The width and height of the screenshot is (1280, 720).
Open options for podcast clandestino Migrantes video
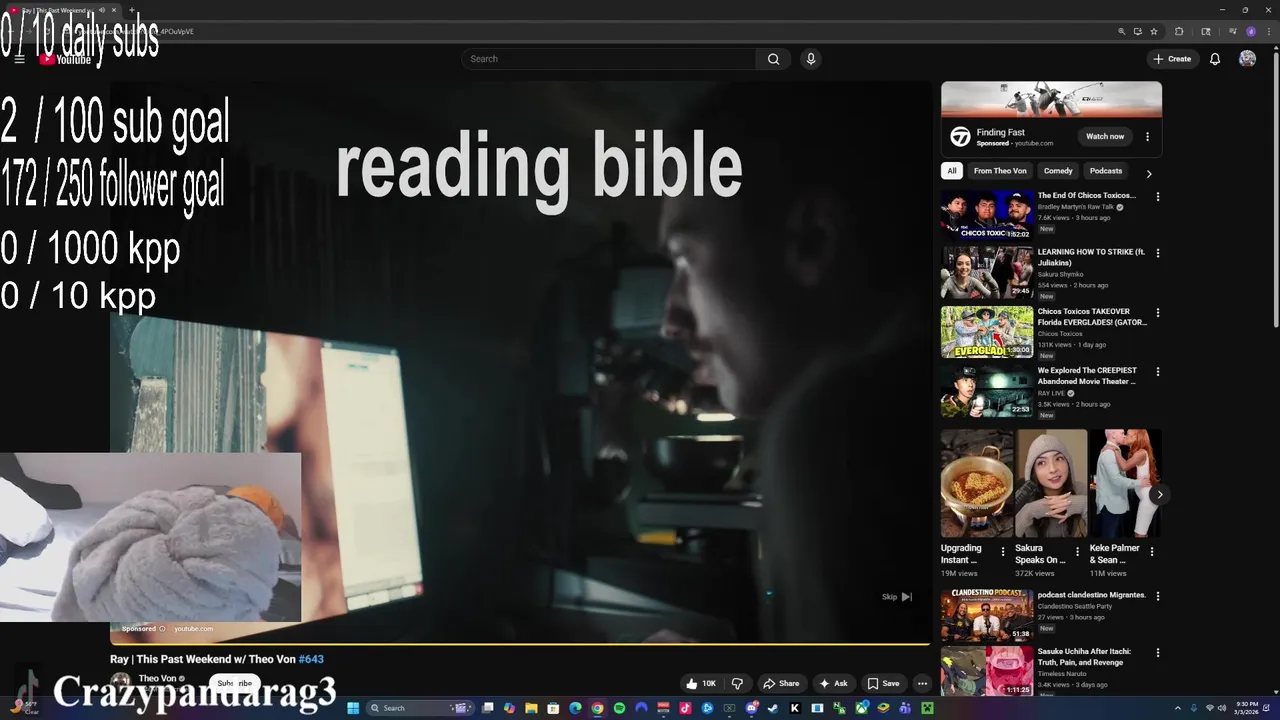tap(1158, 596)
